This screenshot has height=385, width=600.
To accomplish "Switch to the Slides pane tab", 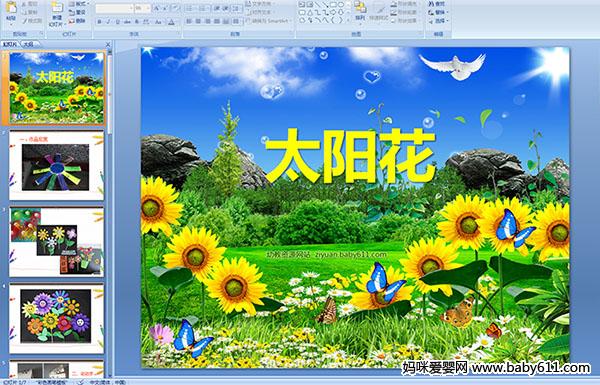I will [x=9, y=44].
